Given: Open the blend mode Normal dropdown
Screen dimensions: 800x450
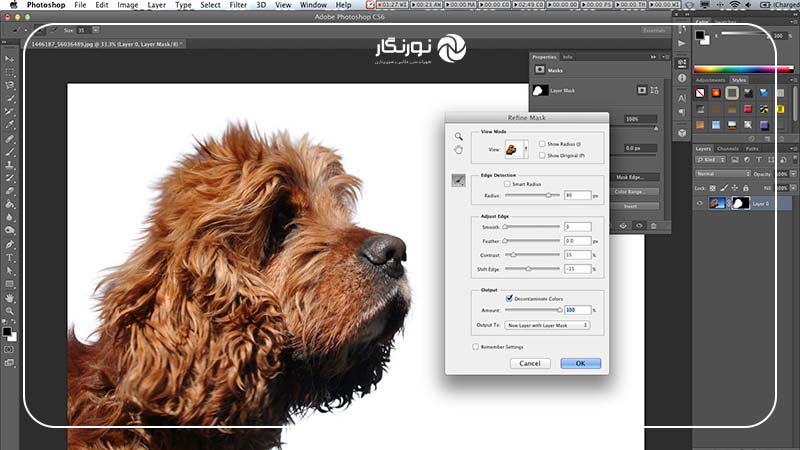Looking at the screenshot, I should point(722,174).
